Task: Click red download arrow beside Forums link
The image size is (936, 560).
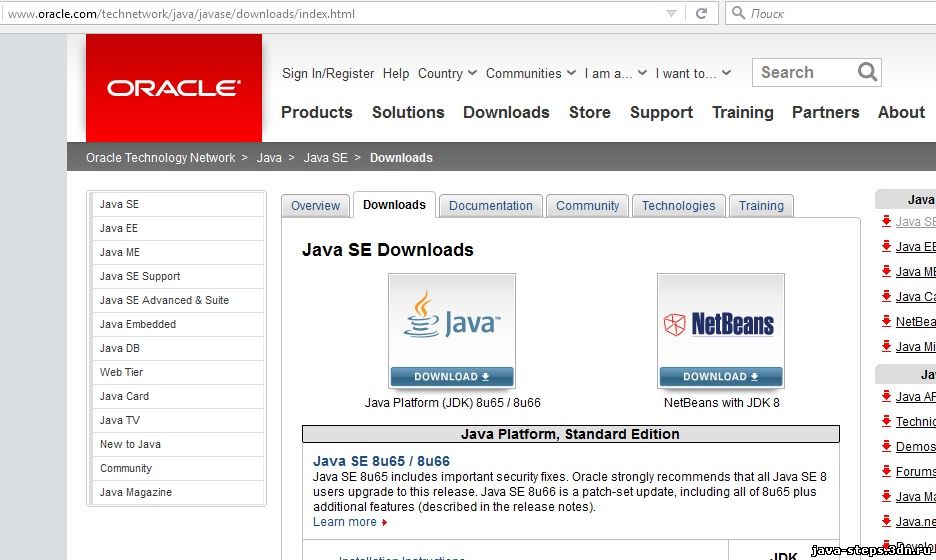Action: (x=886, y=471)
